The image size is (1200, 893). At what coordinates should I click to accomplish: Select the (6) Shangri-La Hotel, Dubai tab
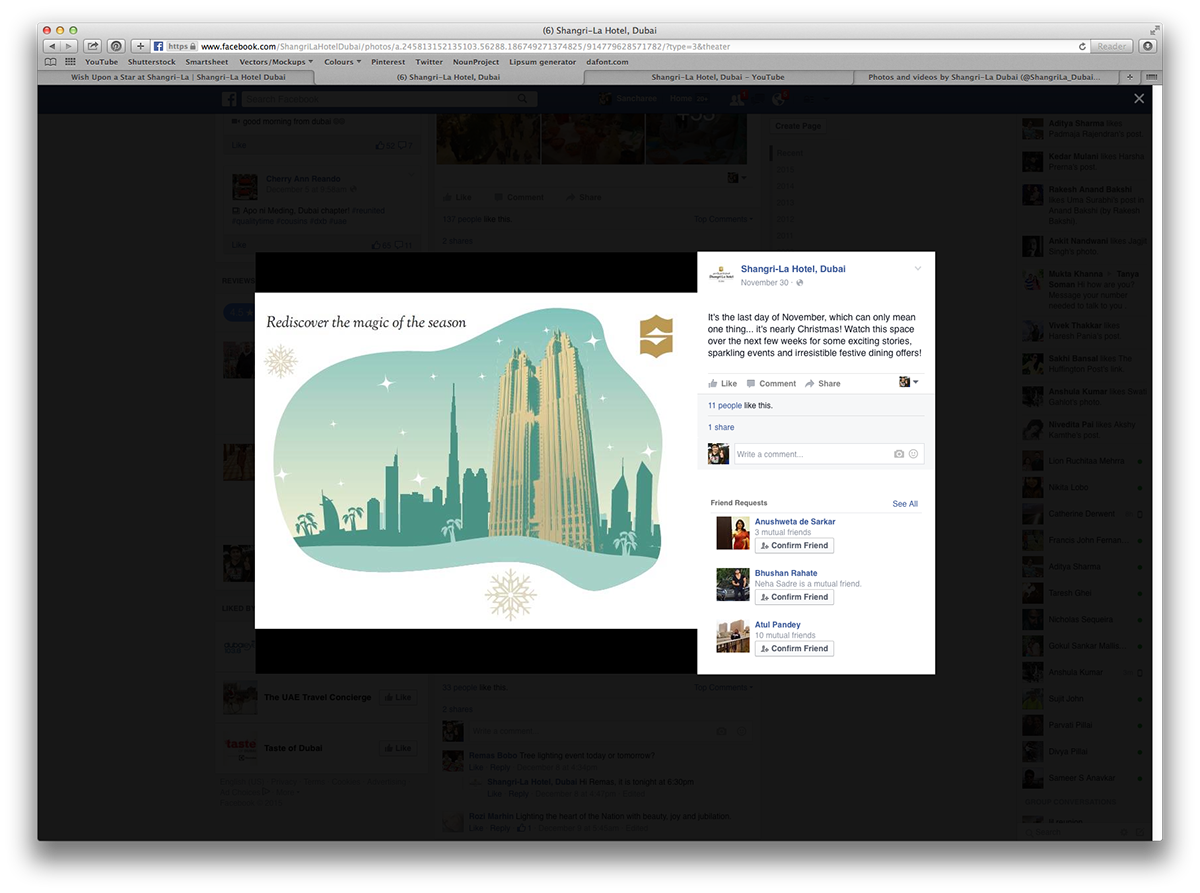pos(449,77)
